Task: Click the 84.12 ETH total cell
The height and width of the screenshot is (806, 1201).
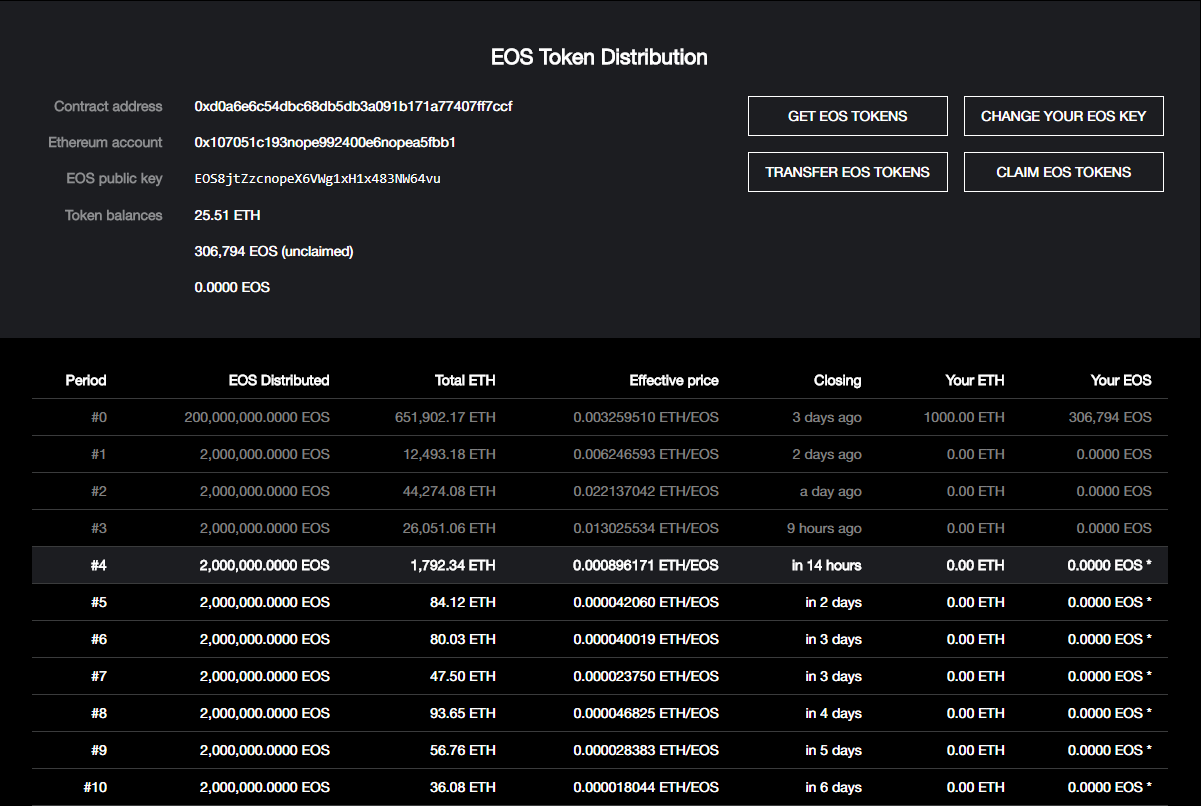Action: 463,602
